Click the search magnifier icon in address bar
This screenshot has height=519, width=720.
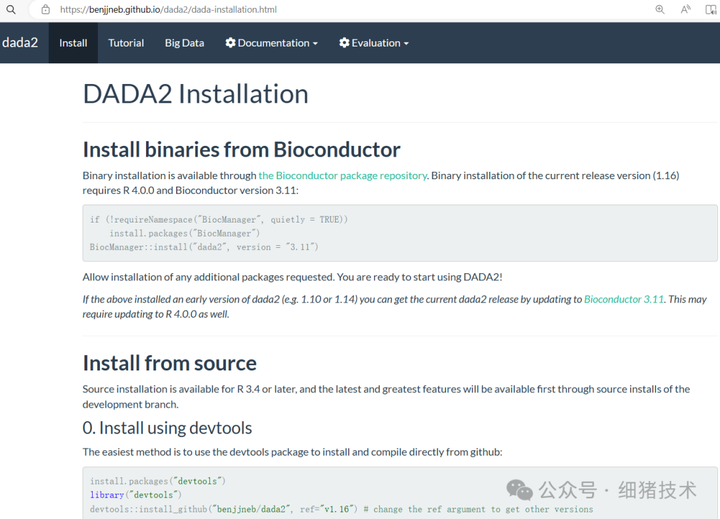pyautogui.click(x=11, y=9)
